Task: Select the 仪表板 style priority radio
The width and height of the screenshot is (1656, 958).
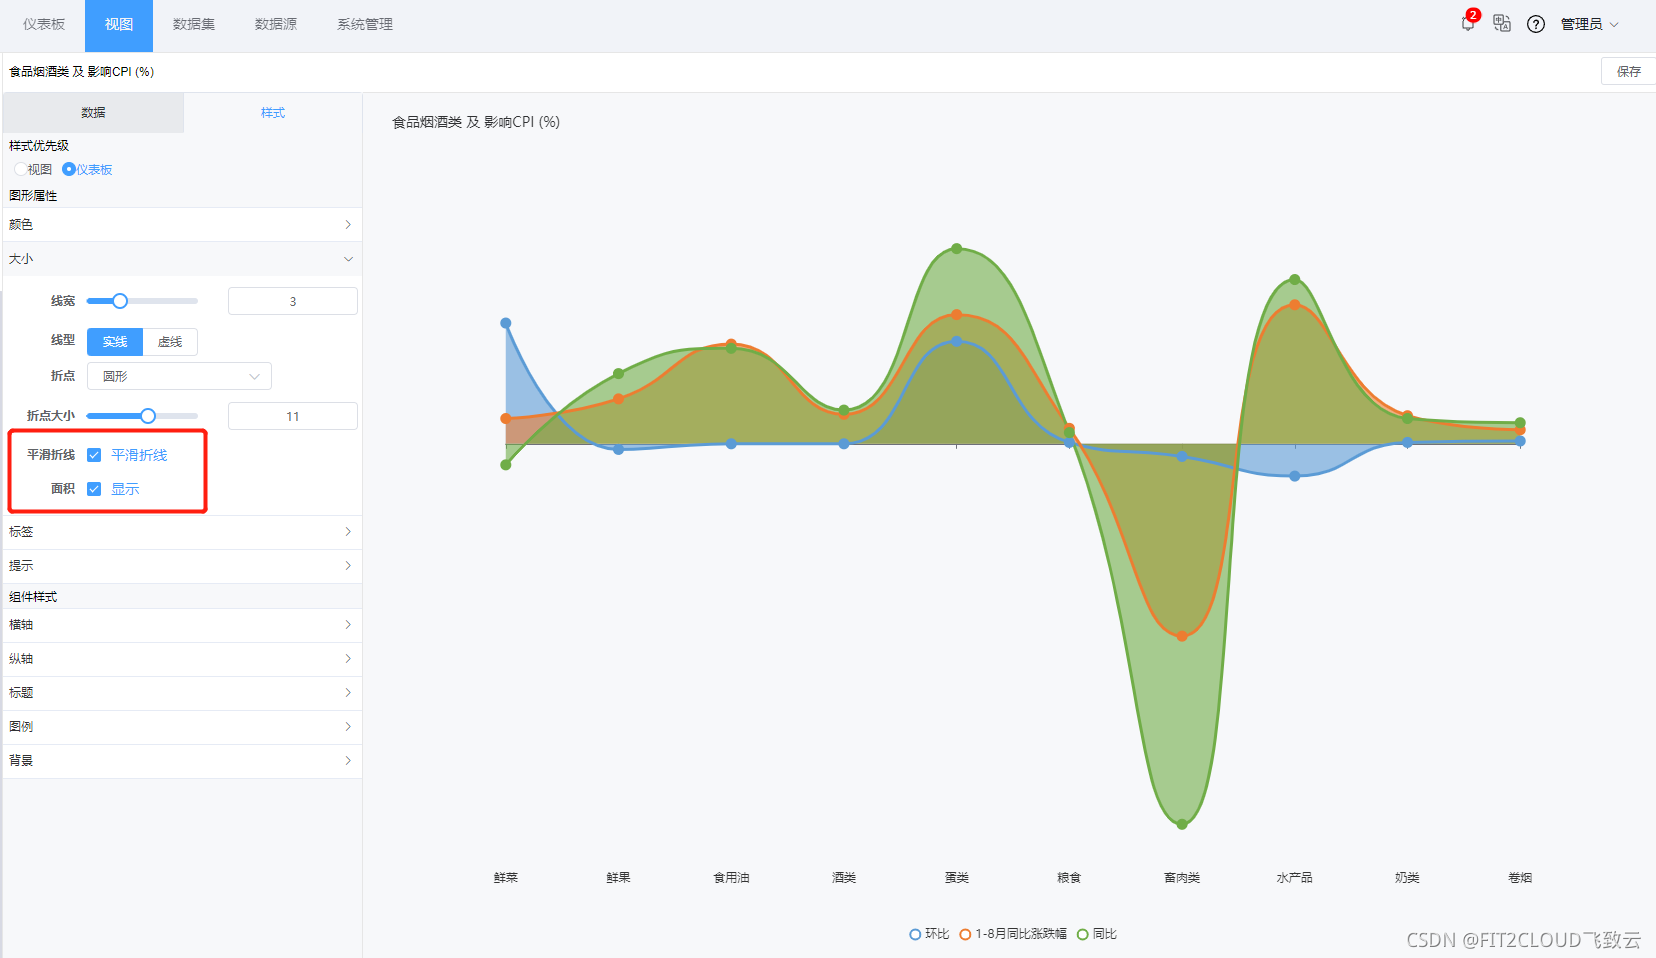Action: (69, 169)
